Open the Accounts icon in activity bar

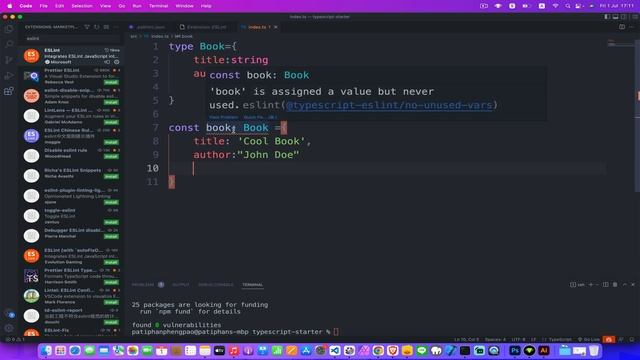point(9,314)
